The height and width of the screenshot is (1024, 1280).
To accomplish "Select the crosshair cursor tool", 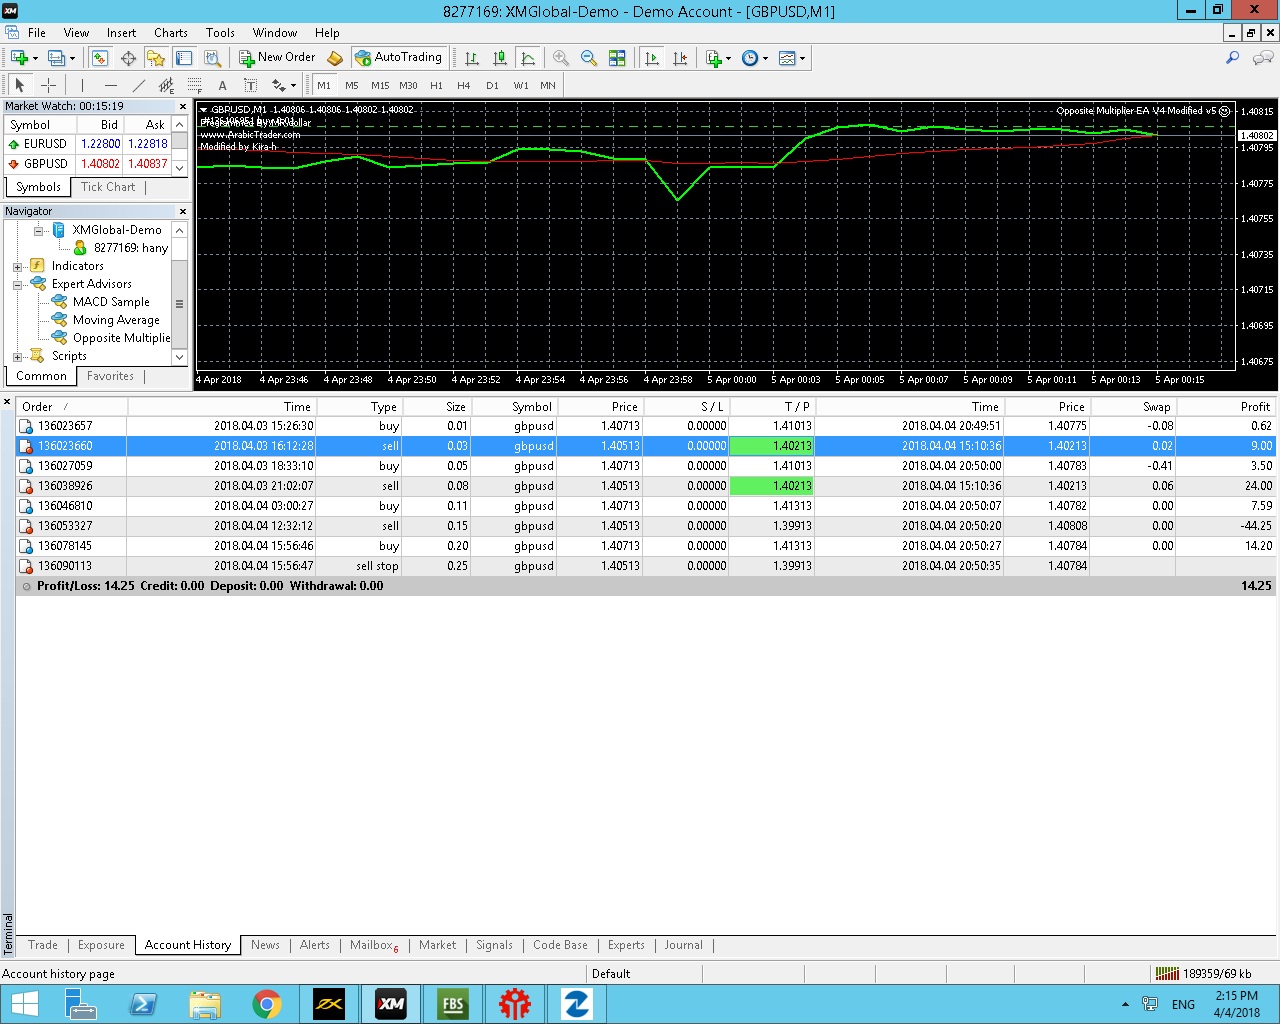I will (48, 85).
